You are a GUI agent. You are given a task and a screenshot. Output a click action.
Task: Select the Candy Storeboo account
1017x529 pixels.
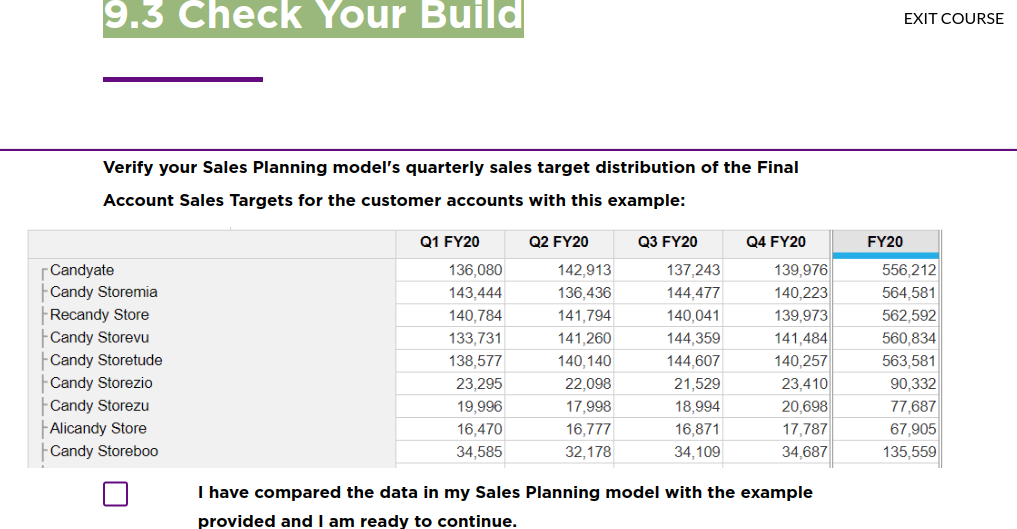(104, 451)
